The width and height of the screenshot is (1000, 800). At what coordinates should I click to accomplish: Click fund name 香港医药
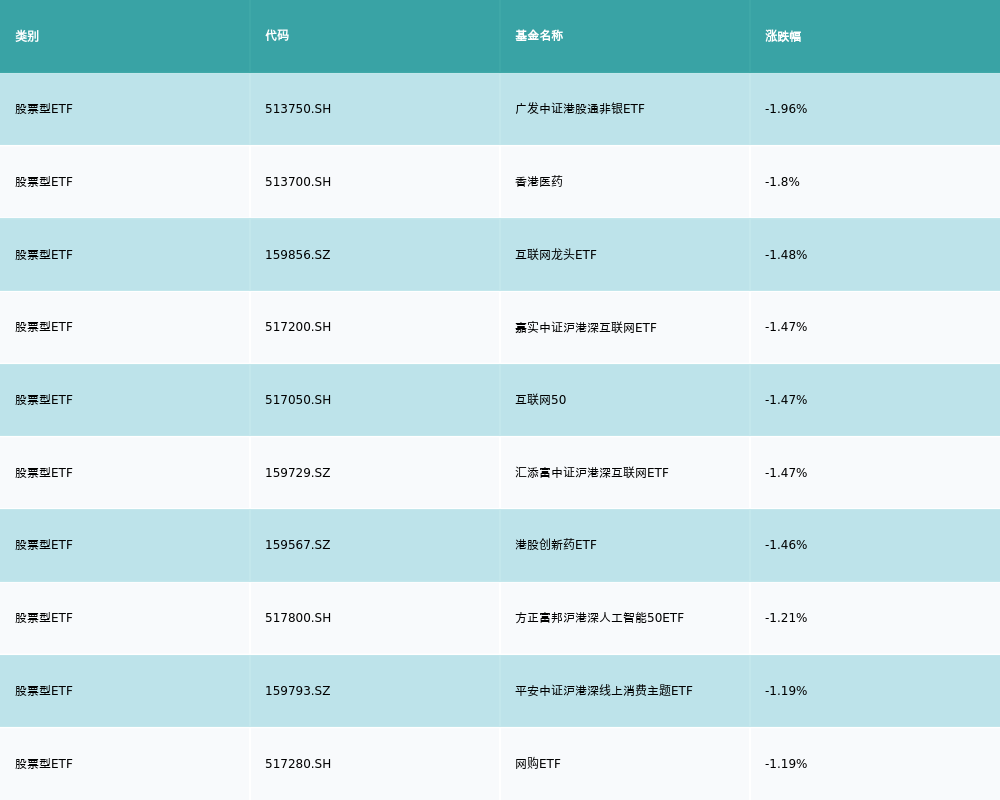tap(539, 182)
